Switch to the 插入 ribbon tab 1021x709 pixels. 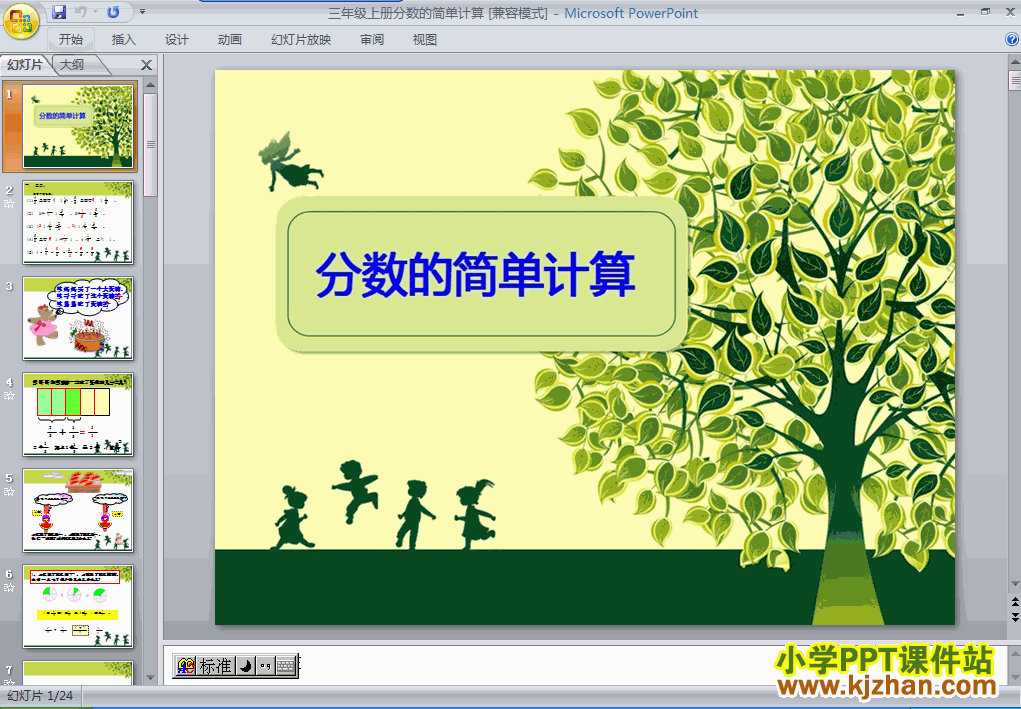(123, 40)
